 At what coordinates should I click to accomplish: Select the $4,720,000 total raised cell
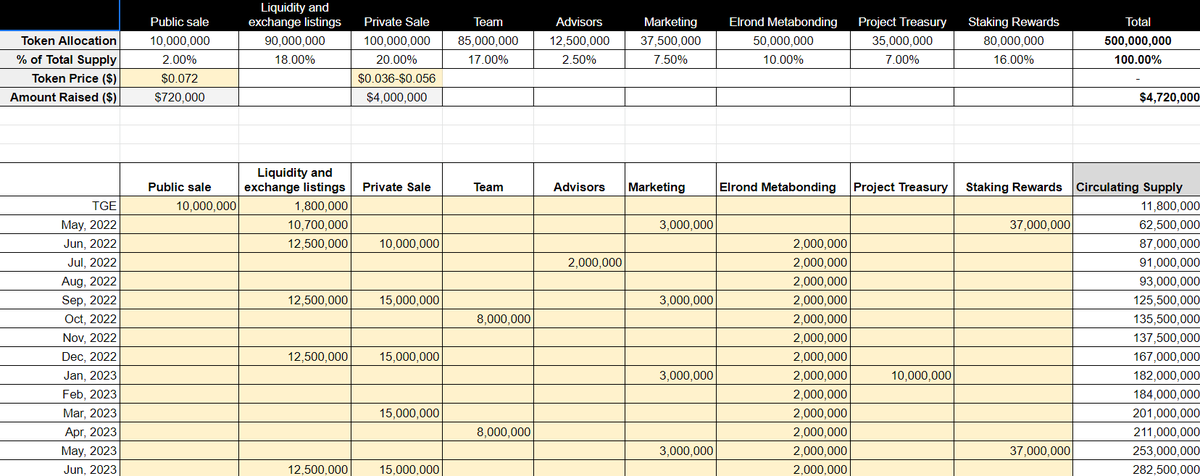coord(1137,97)
